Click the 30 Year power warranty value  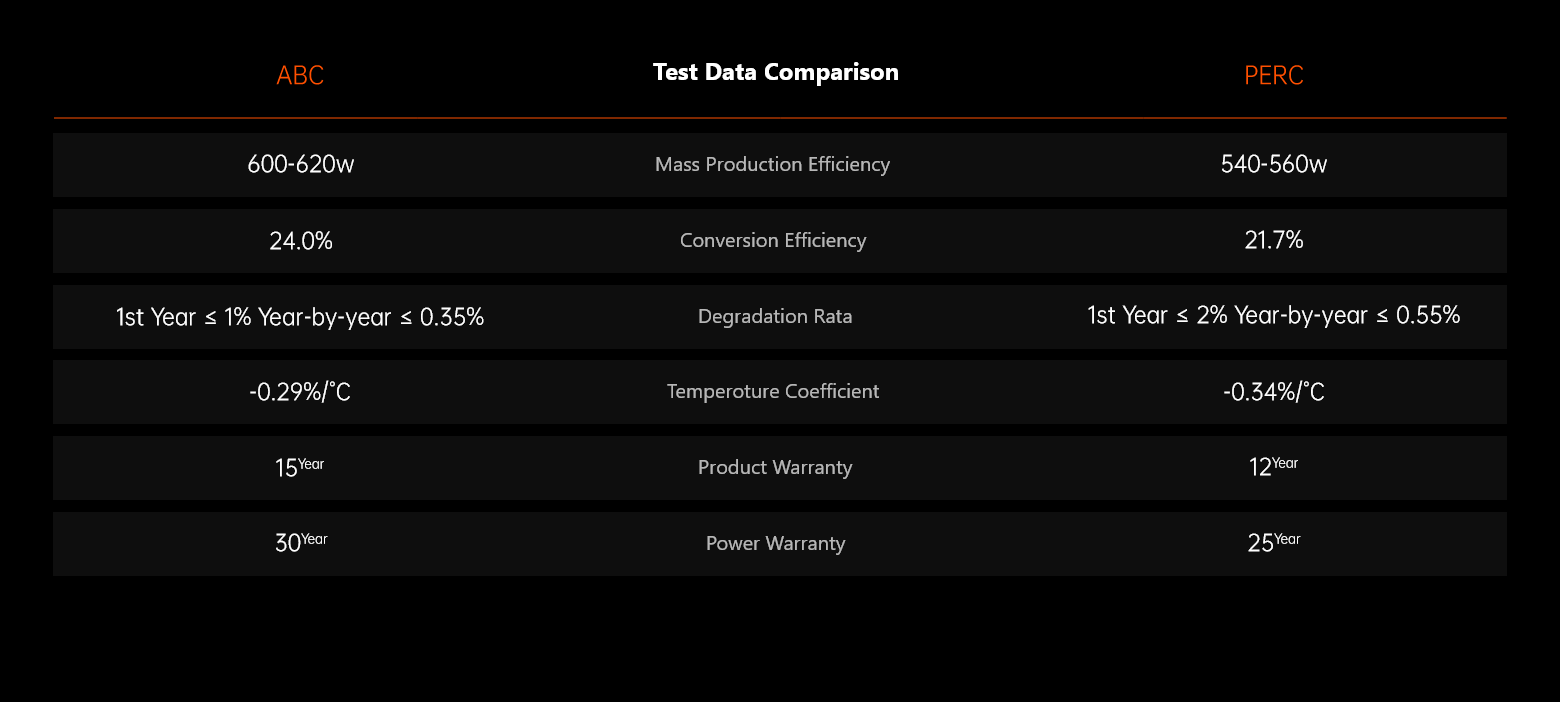click(300, 543)
